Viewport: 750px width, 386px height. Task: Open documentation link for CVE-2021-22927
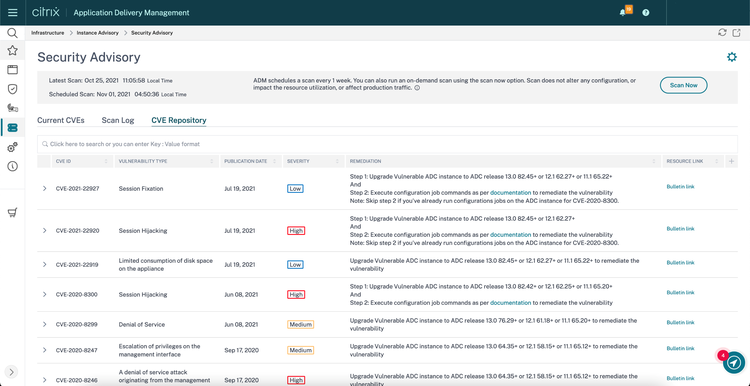[510, 193]
